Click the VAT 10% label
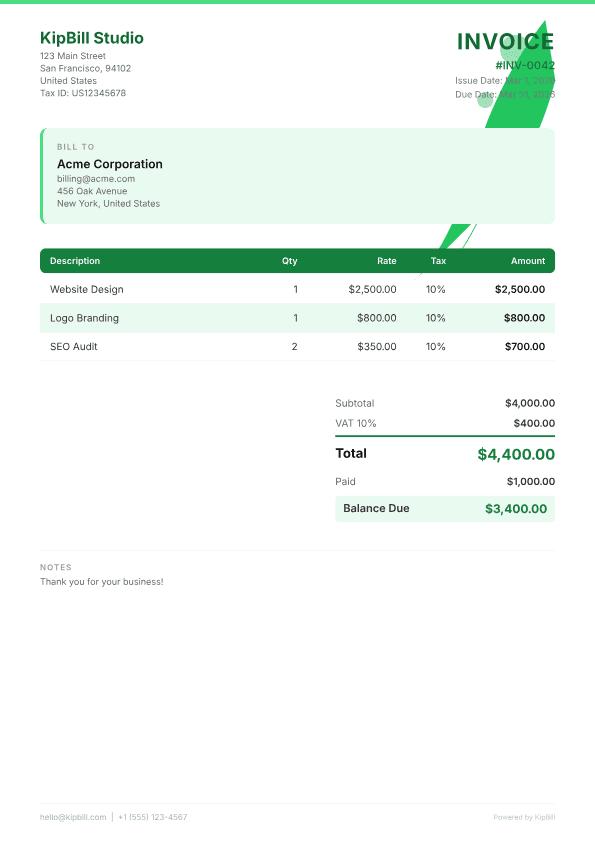595x841 pixels. tap(356, 423)
